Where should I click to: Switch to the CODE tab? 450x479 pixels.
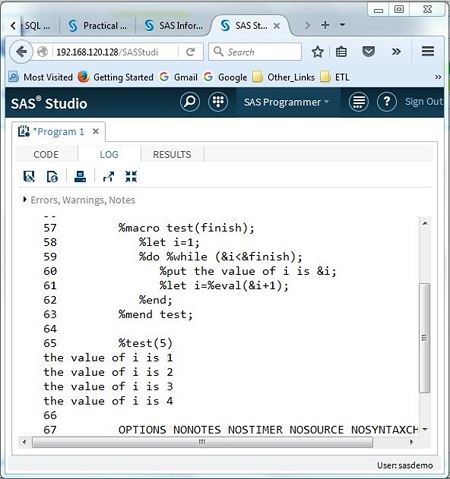click(46, 154)
